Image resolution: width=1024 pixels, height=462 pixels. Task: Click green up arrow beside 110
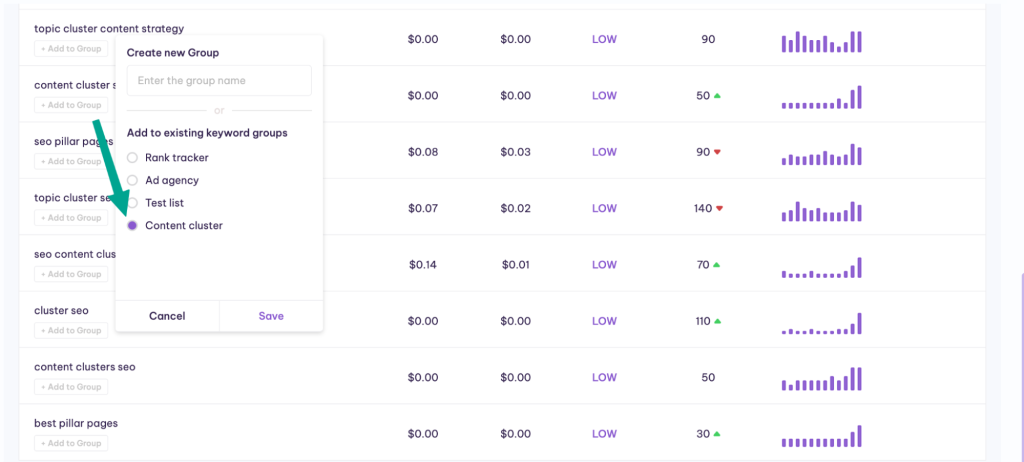coord(717,321)
